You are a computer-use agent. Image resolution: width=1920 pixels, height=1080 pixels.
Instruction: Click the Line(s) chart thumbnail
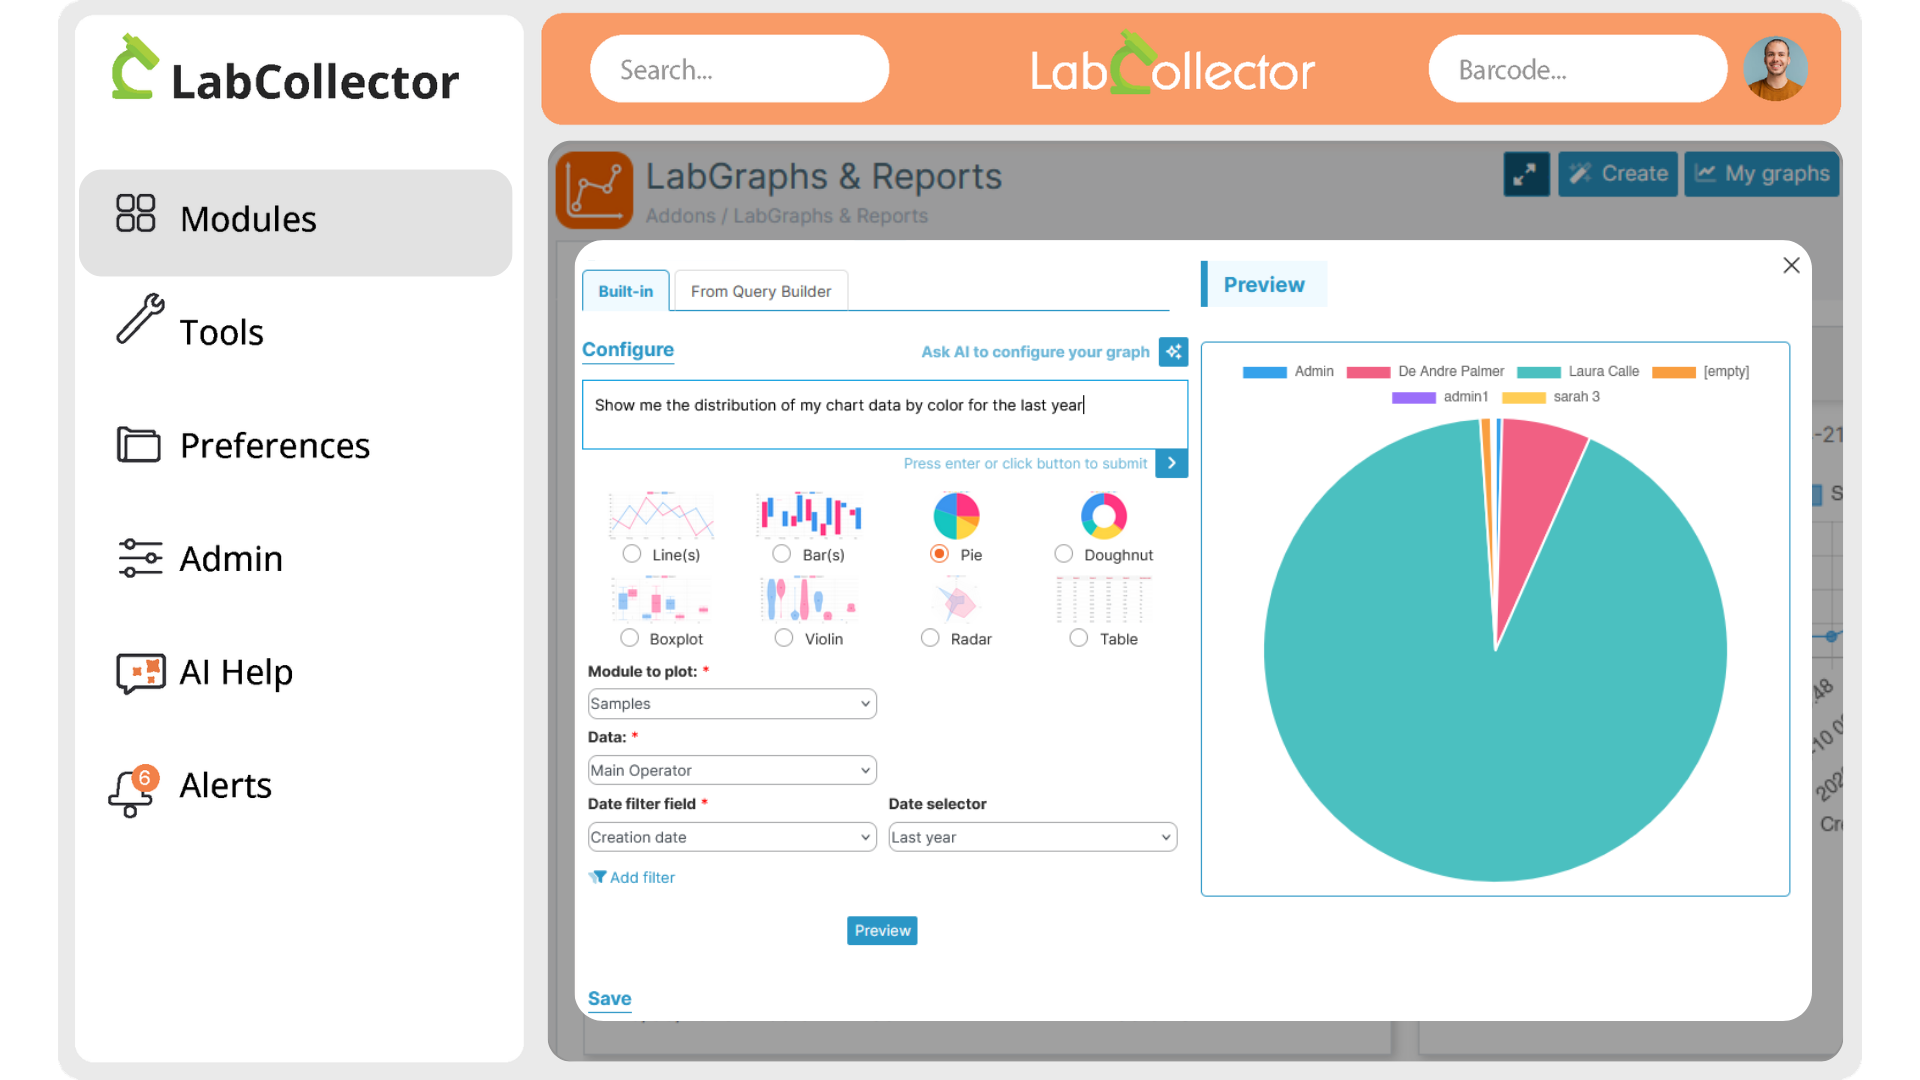pyautogui.click(x=661, y=515)
